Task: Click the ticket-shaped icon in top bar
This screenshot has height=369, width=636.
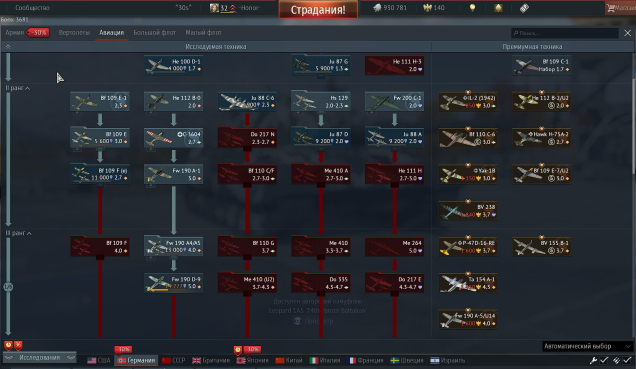Action: pos(524,8)
